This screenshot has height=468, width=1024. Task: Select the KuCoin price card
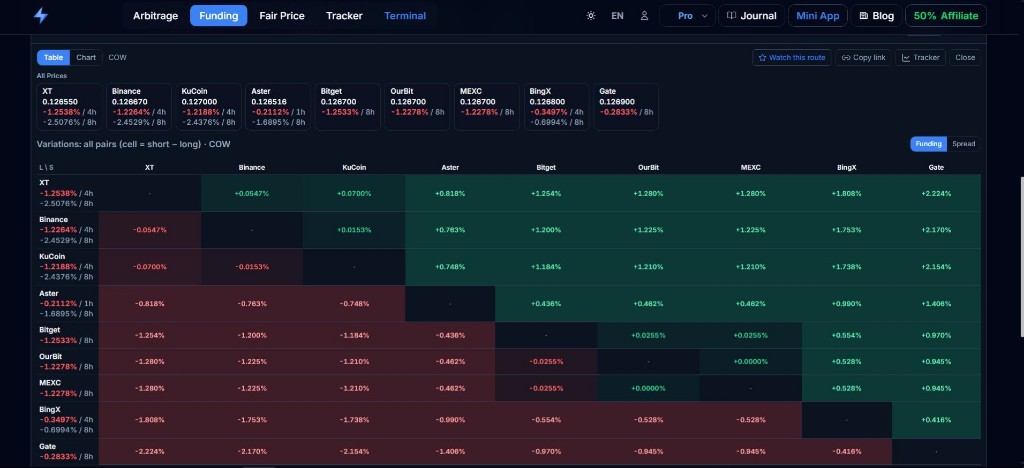(x=208, y=106)
